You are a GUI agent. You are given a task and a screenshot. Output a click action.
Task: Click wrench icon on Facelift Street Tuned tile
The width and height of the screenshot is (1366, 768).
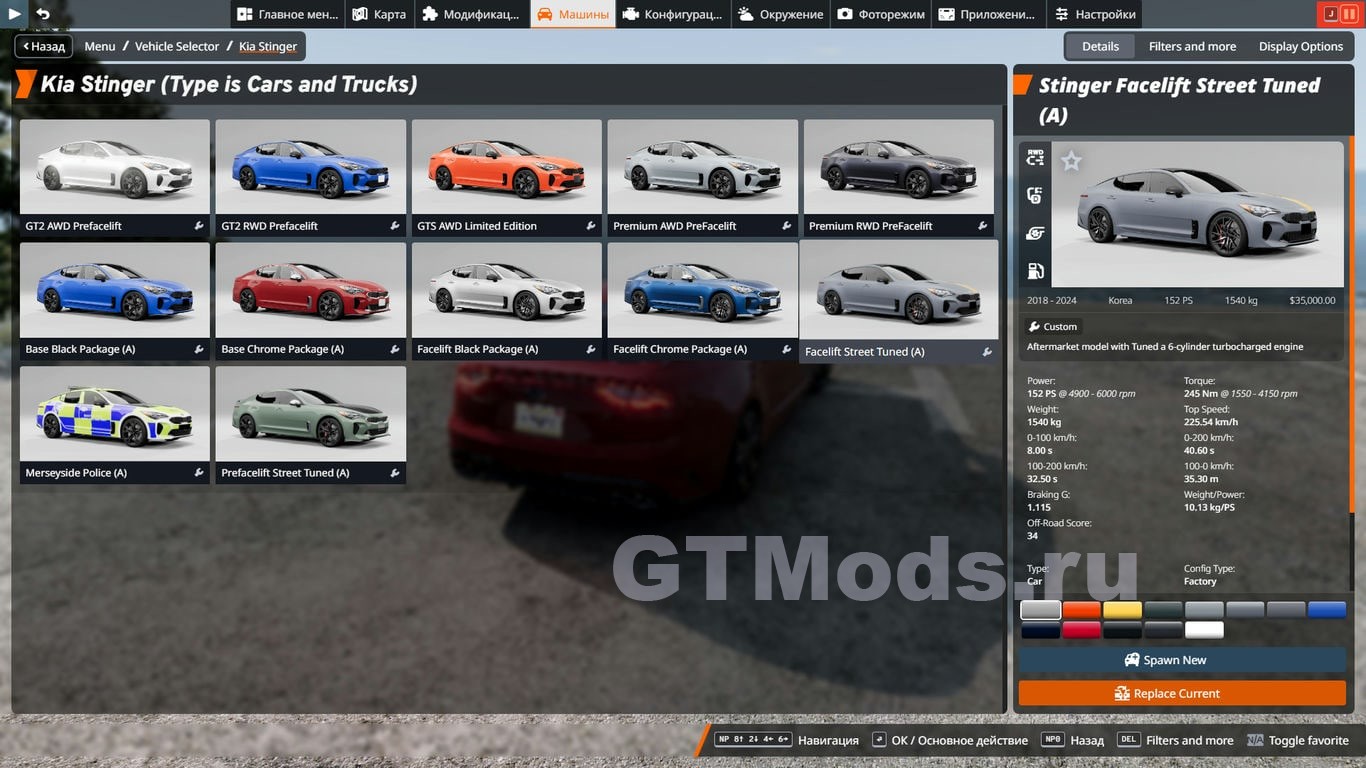pos(987,352)
